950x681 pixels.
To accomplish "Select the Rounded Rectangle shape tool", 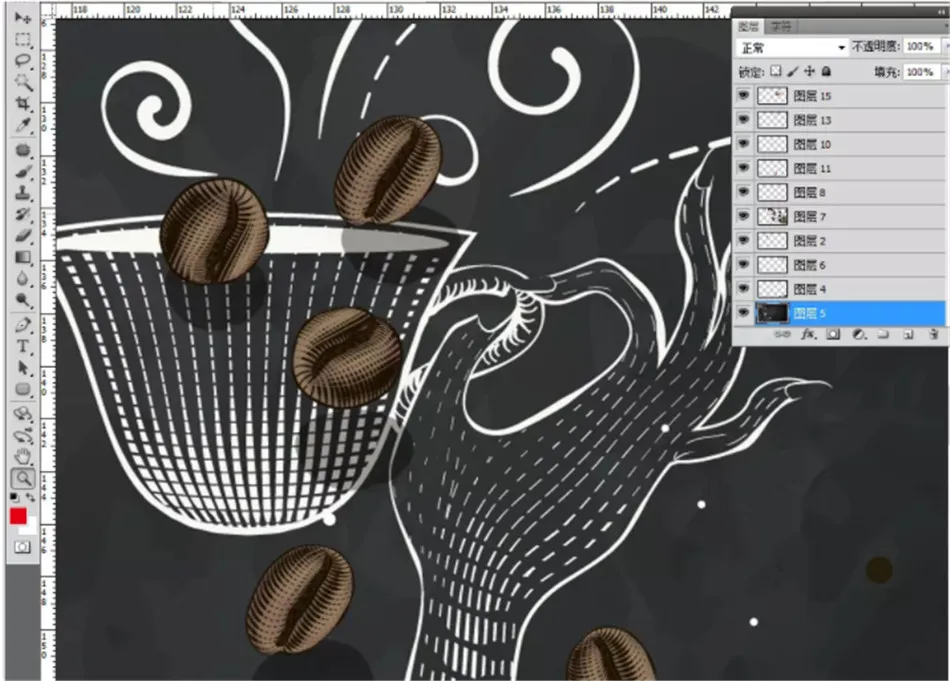I will [x=23, y=389].
